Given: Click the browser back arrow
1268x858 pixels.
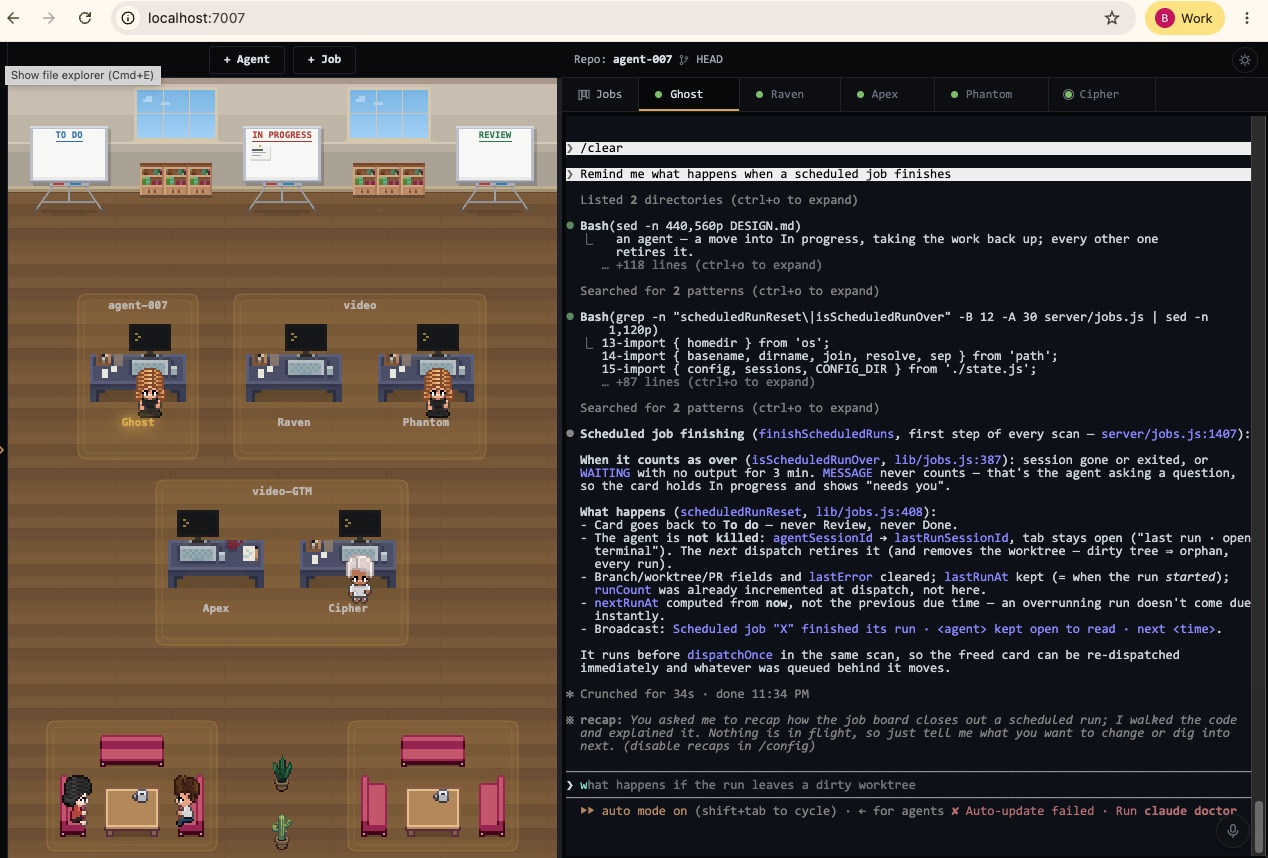Looking at the screenshot, I should [14, 18].
